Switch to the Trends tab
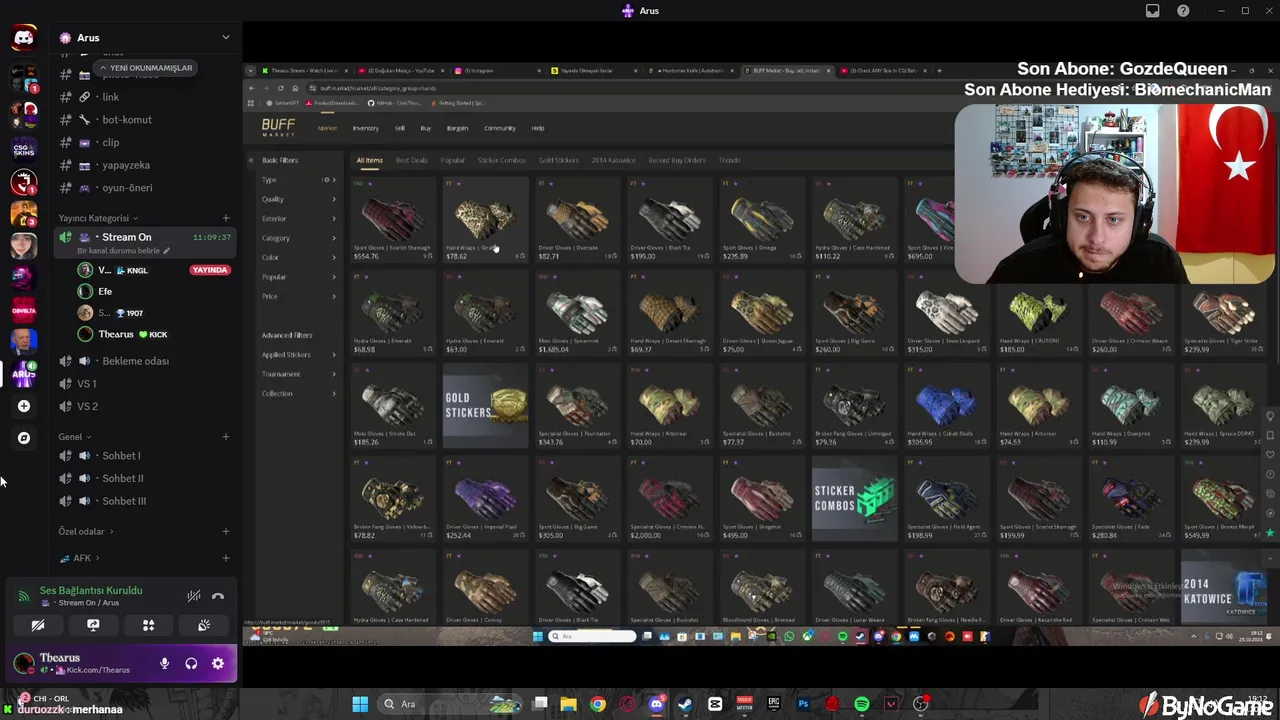1280x720 pixels. click(x=729, y=160)
